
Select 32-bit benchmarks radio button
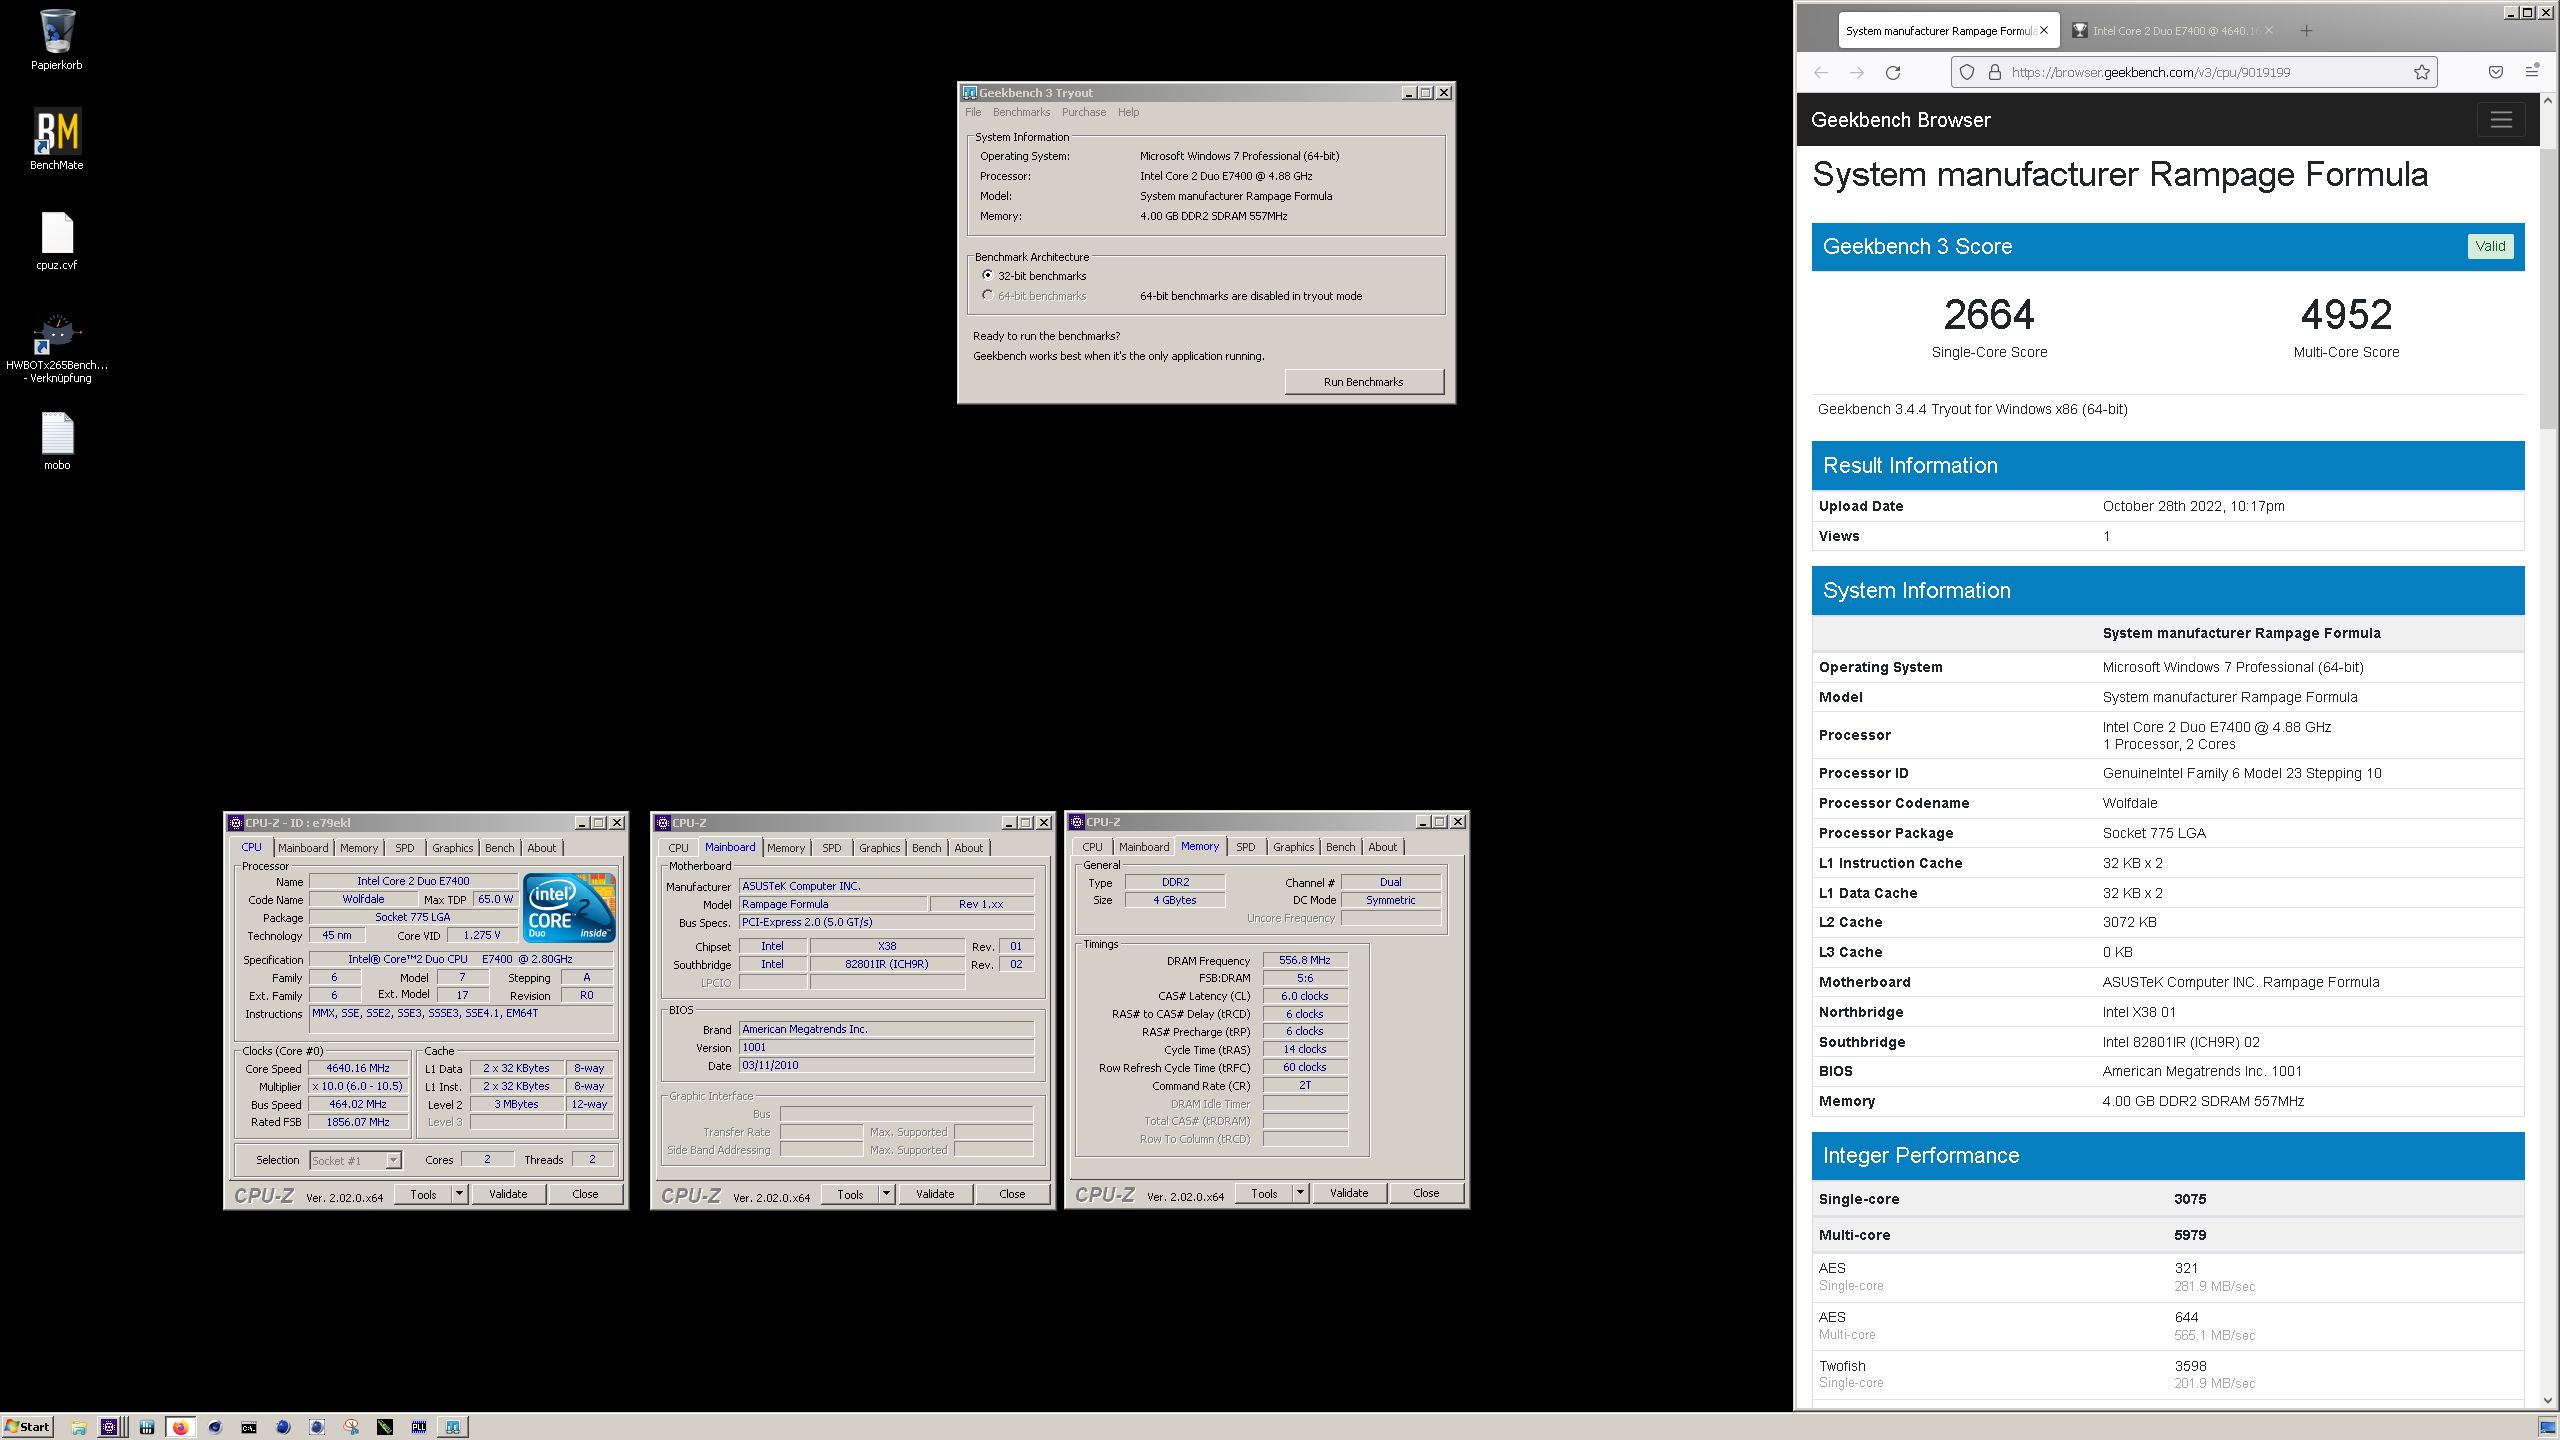point(987,275)
